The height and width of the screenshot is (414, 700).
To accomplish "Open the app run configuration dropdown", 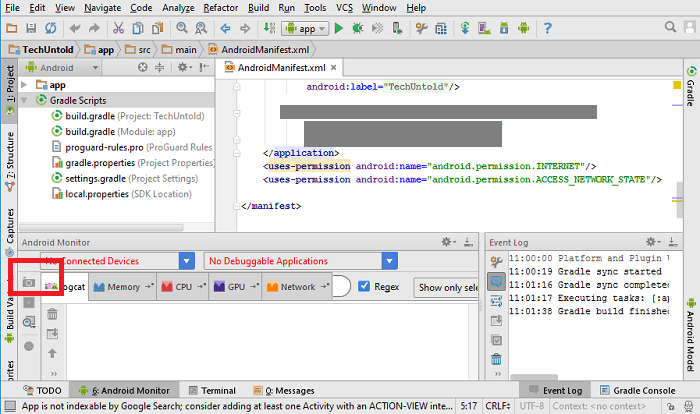I will click(x=305, y=29).
